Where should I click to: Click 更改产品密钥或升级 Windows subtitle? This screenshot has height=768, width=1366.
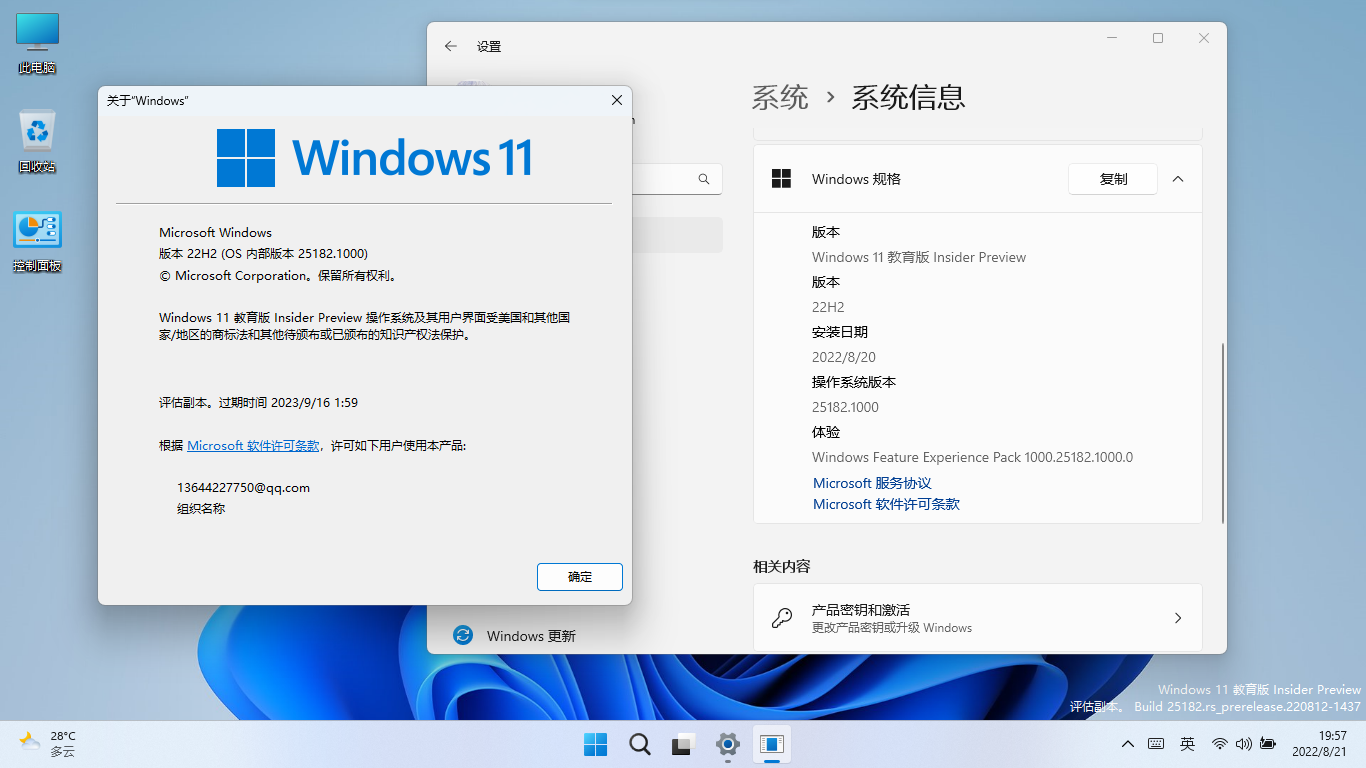[892, 628]
